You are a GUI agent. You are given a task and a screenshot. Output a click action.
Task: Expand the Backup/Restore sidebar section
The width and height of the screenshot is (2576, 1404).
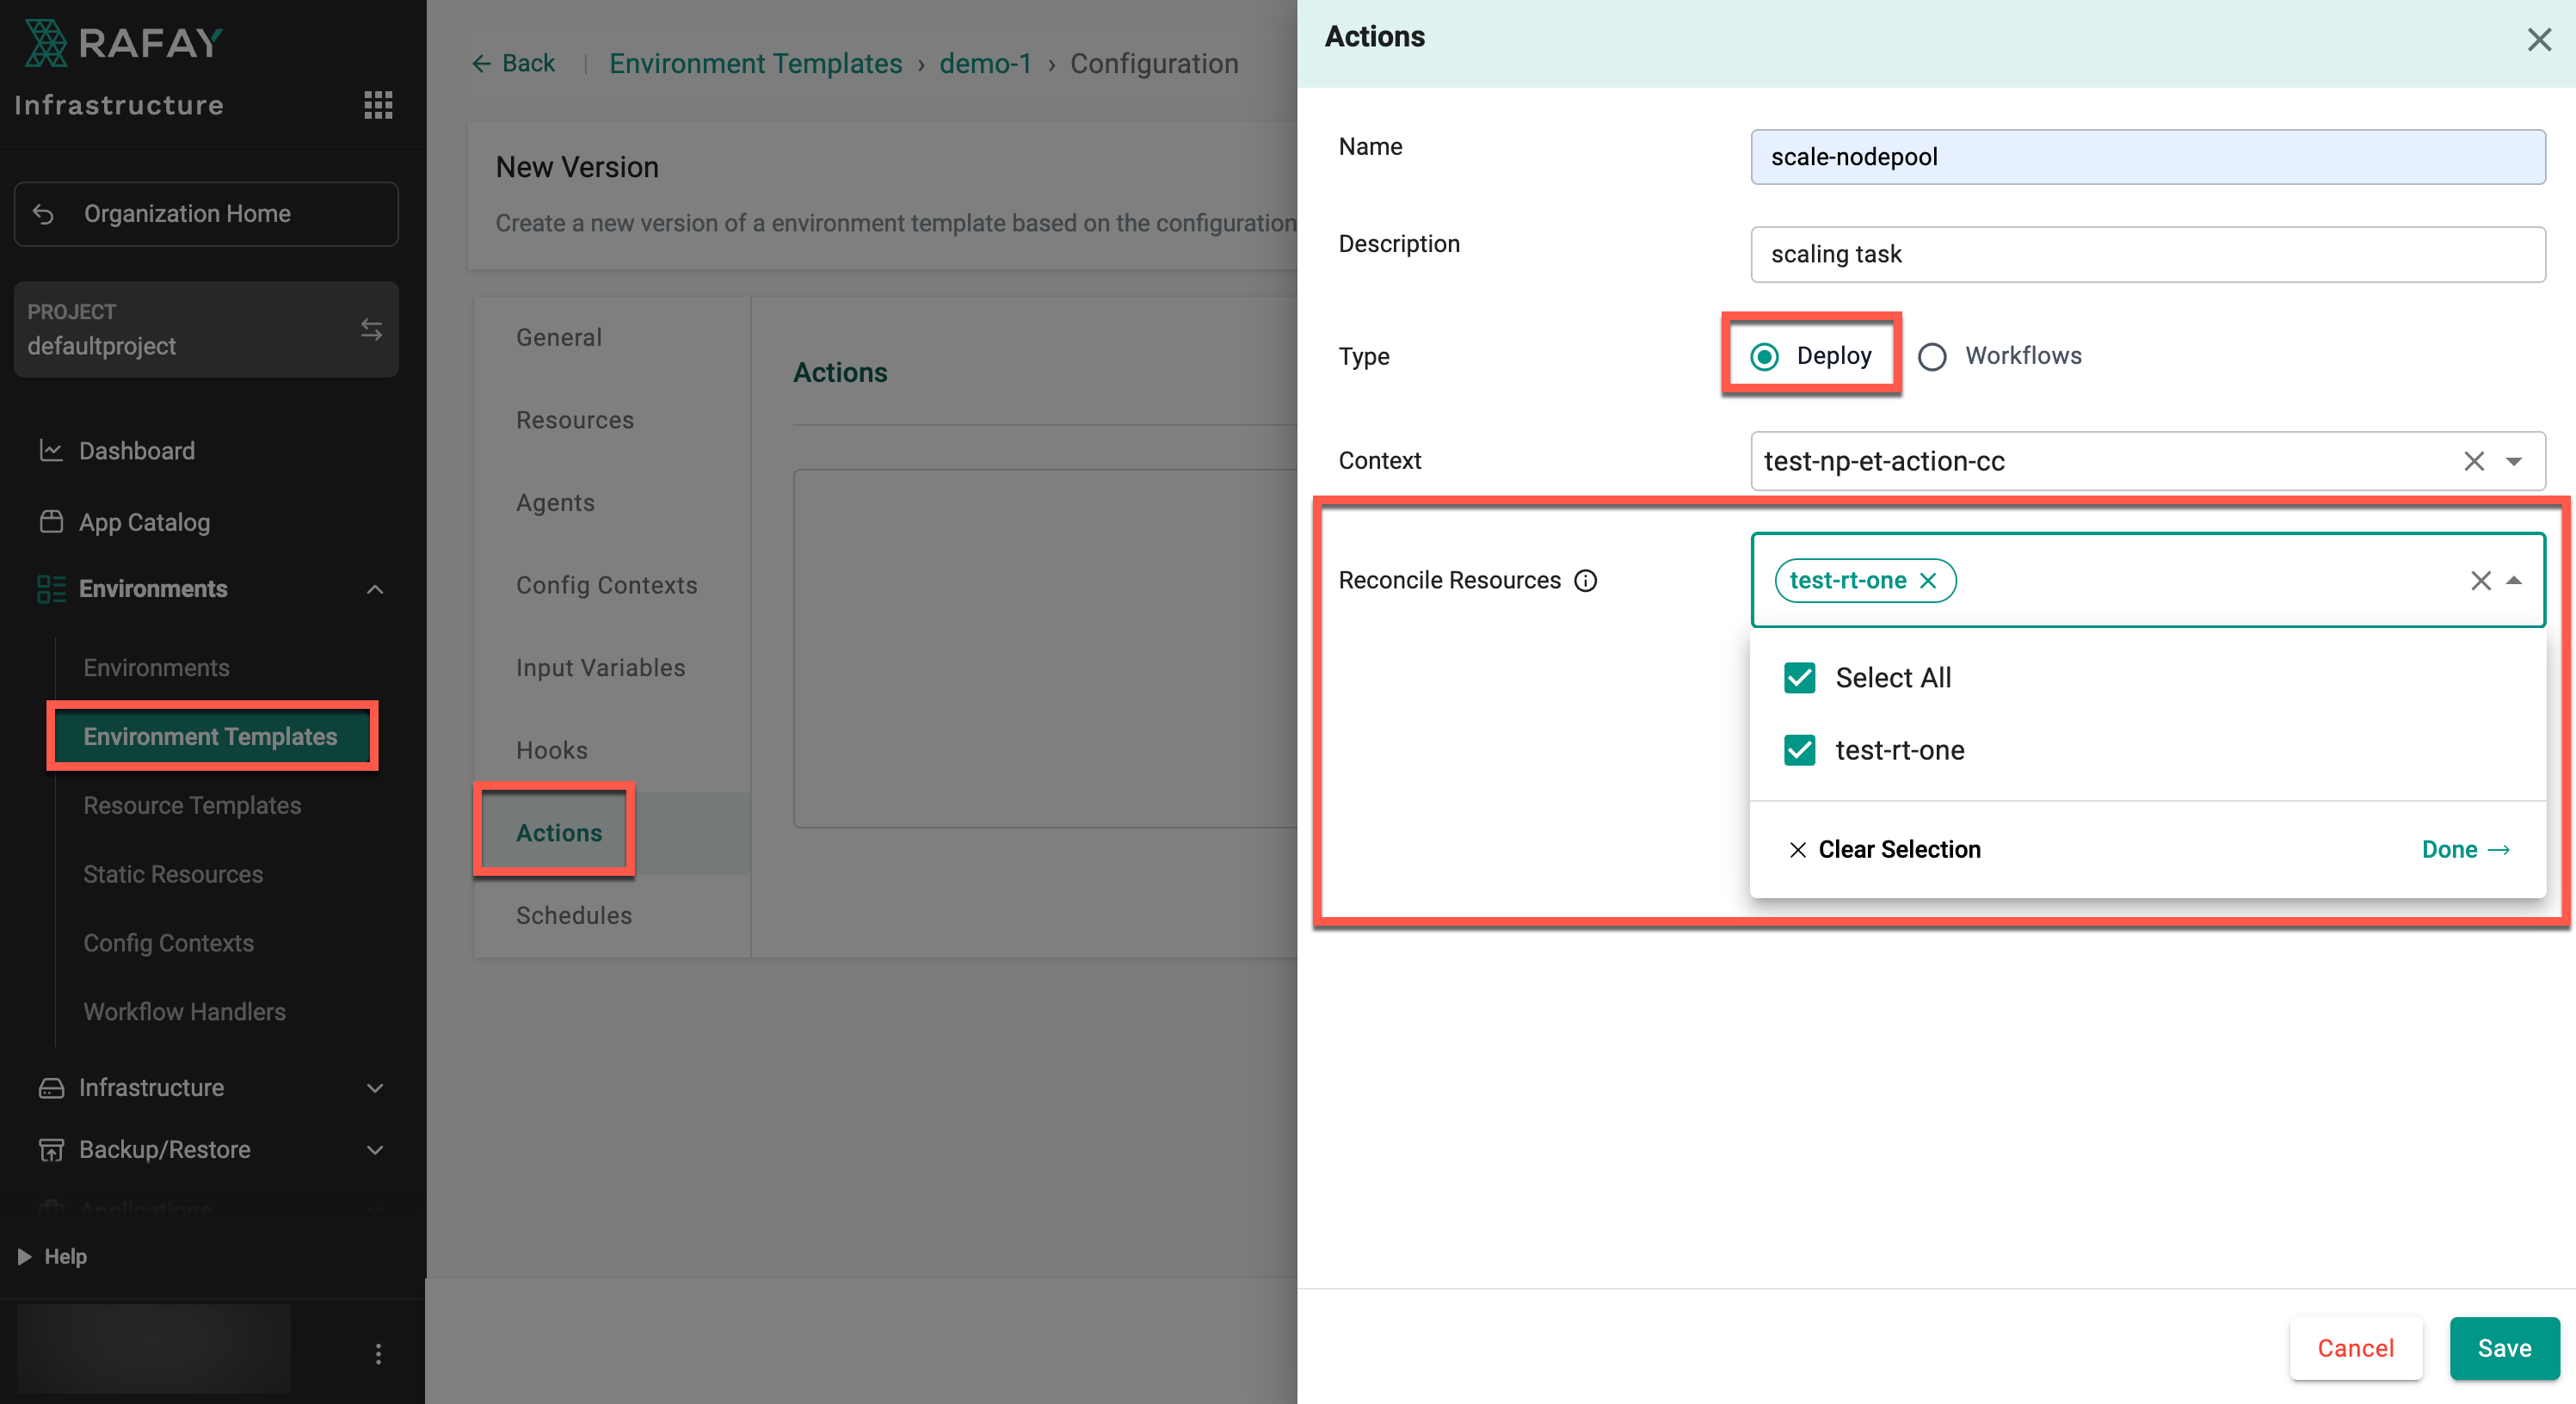[x=375, y=1150]
